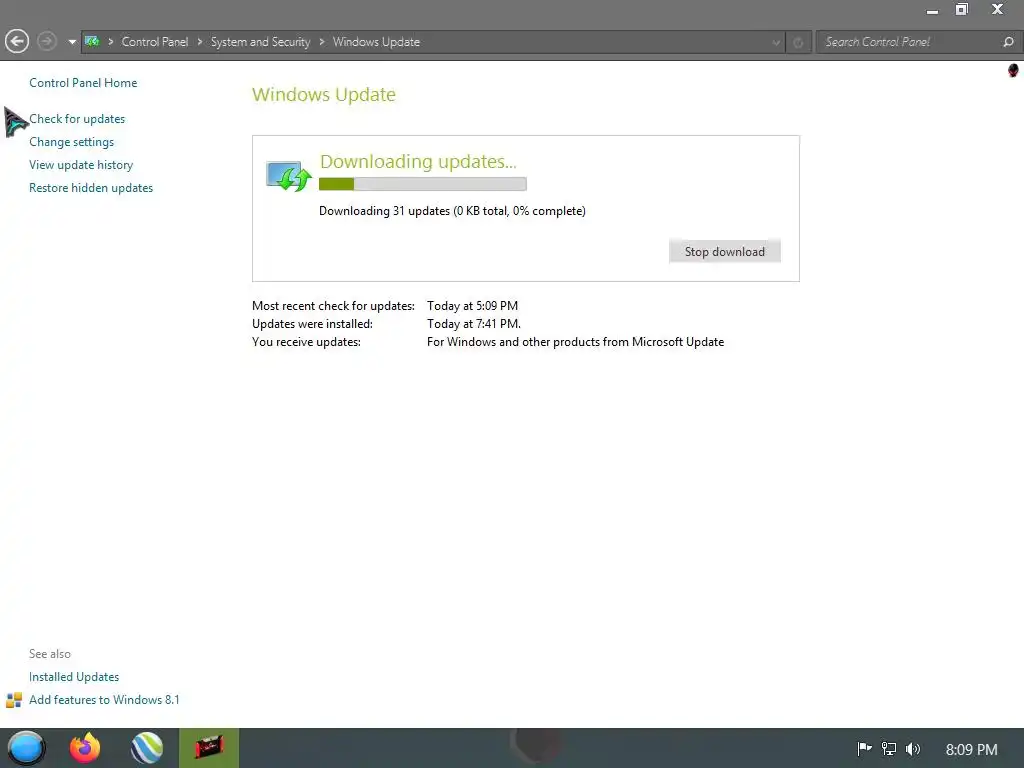
Task: Open View update history
Action: tap(81, 165)
